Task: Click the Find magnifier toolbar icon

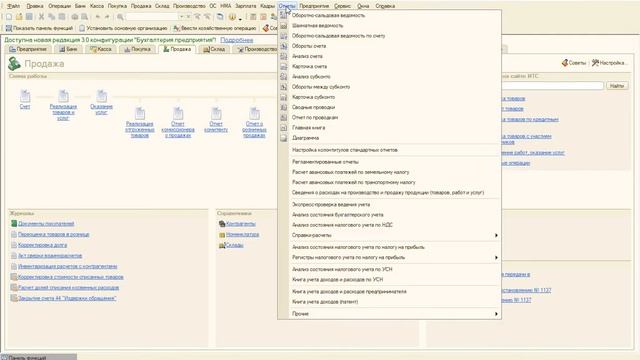Action: tap(120, 17)
